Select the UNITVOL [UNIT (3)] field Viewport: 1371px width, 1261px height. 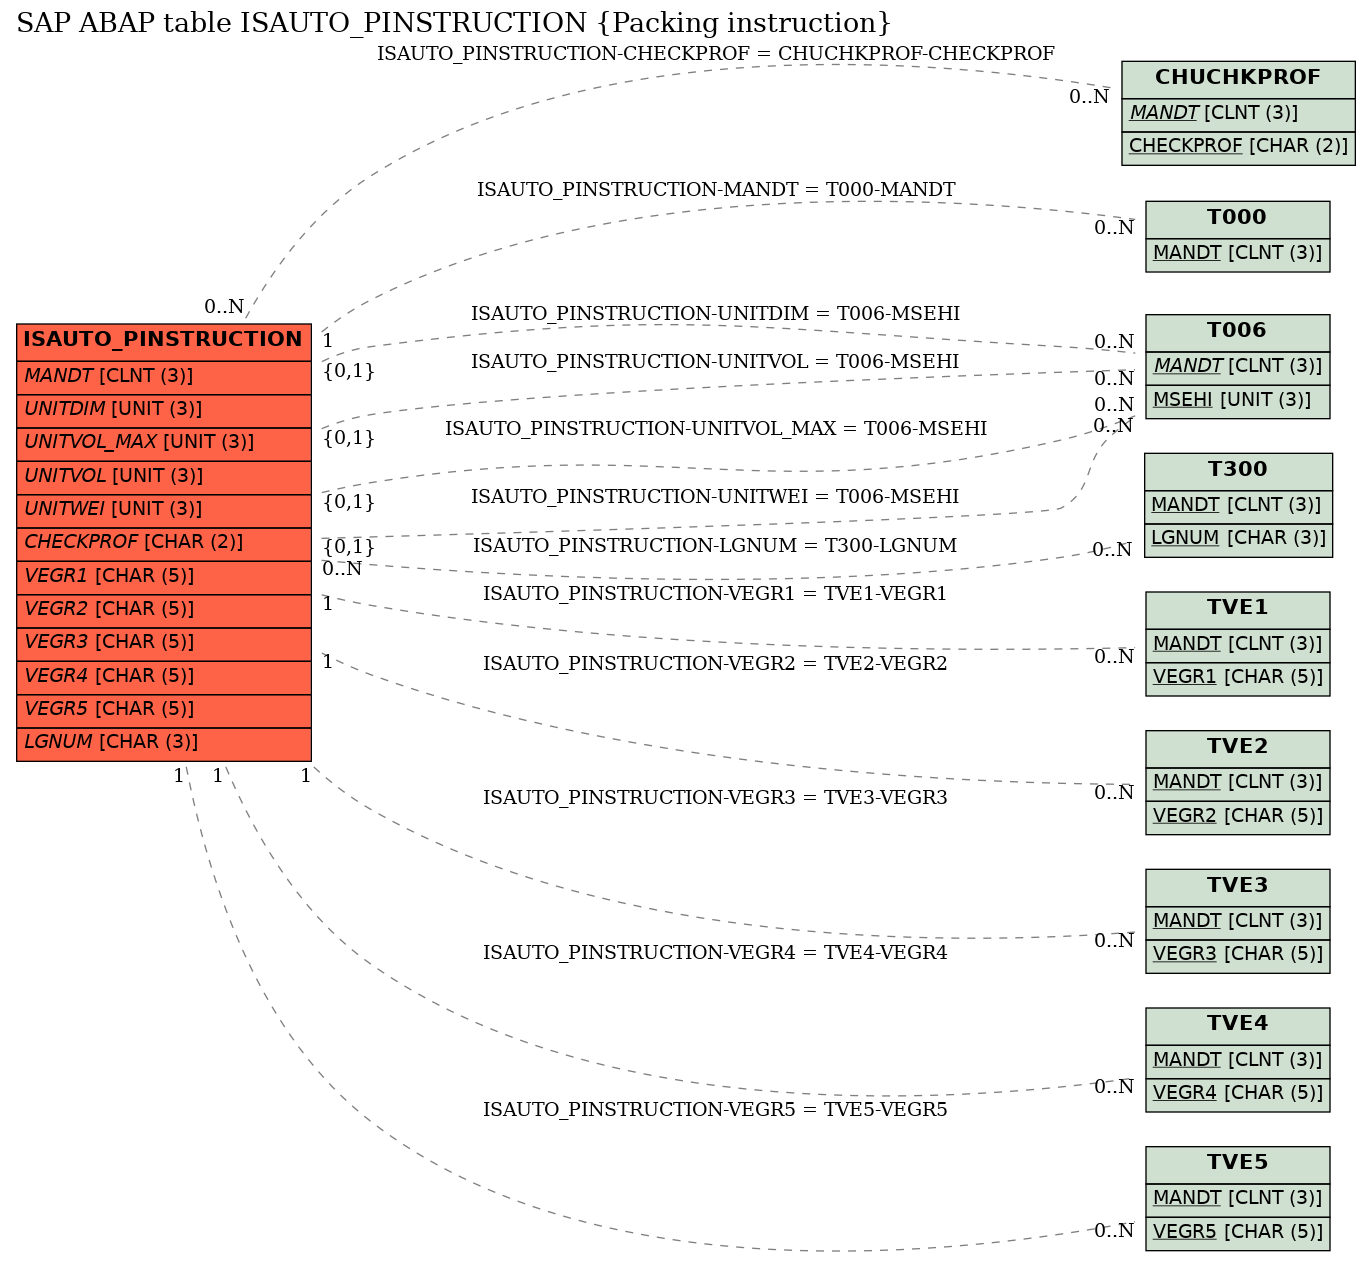pos(164,477)
